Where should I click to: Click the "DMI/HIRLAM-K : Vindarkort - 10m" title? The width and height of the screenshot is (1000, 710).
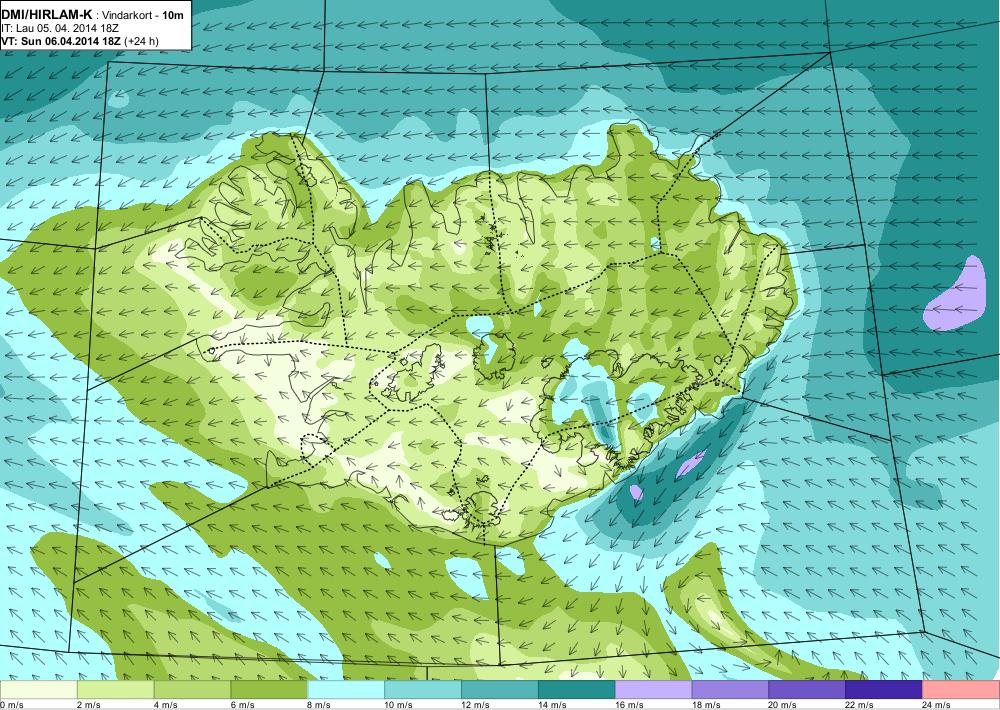(92, 15)
